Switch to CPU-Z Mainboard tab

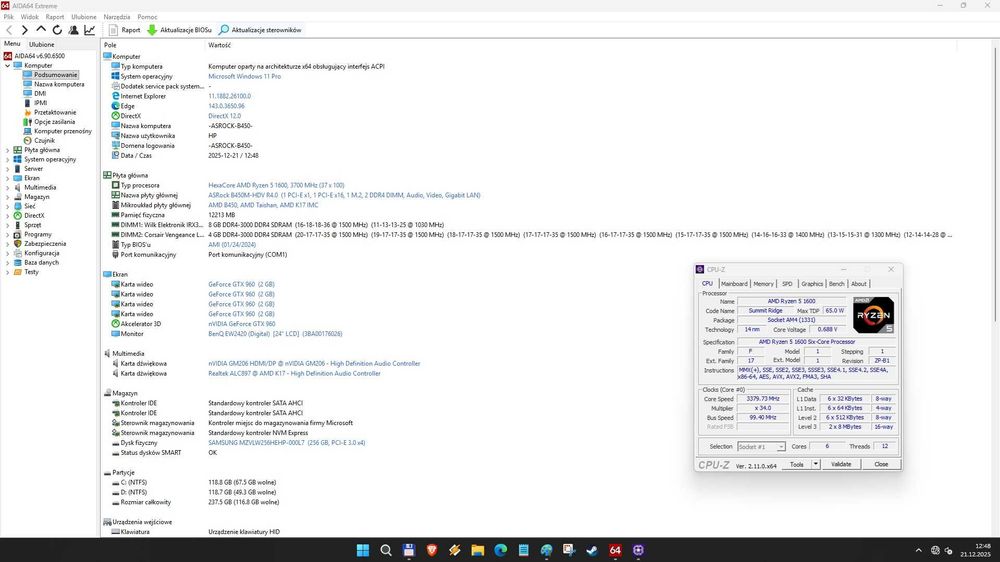pos(734,284)
